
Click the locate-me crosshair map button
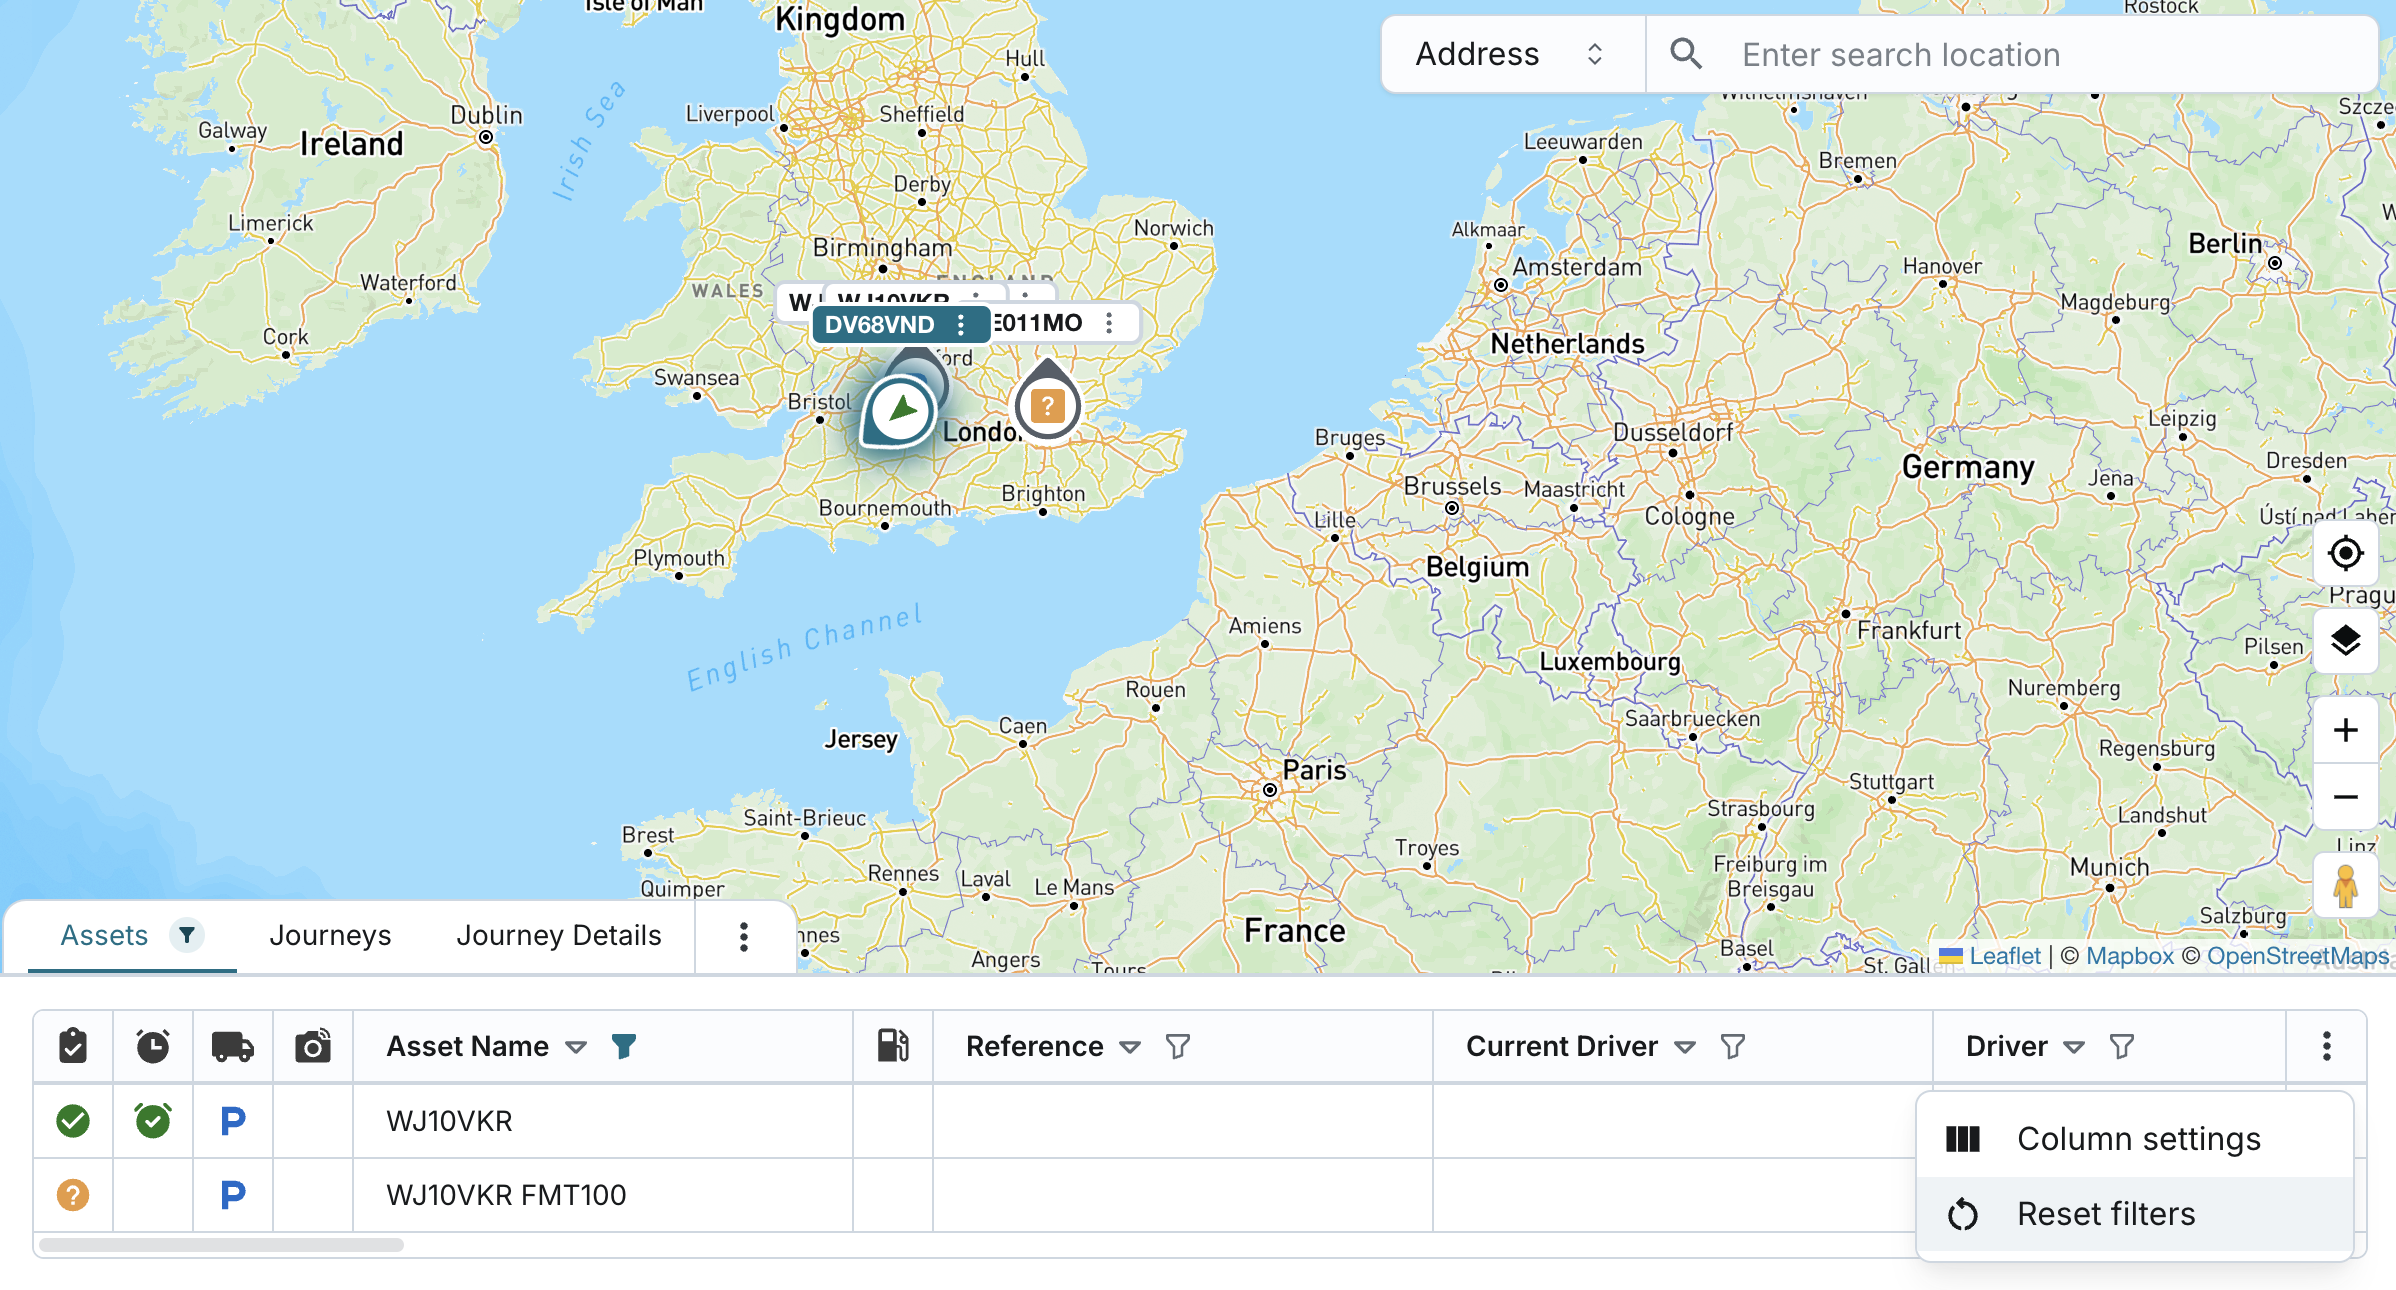coord(2345,553)
